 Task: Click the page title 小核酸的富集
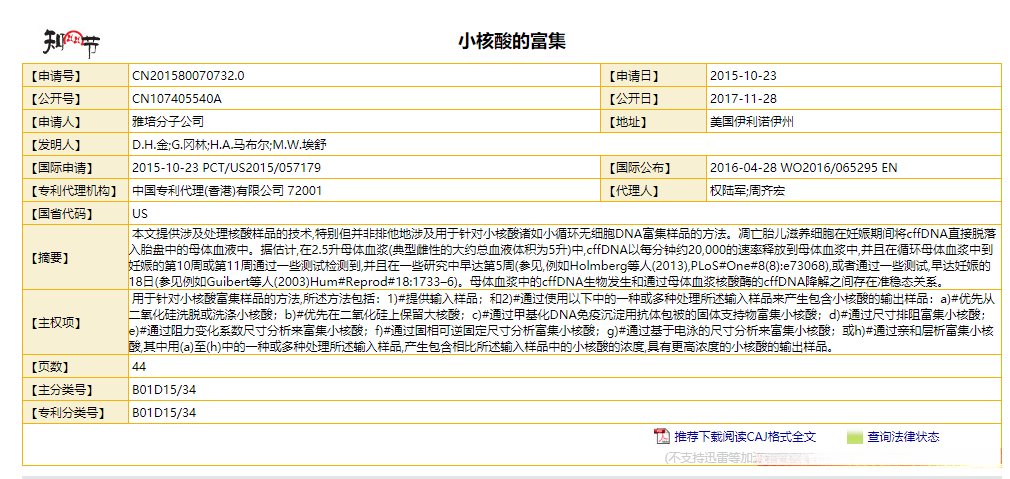pyautogui.click(x=512, y=41)
